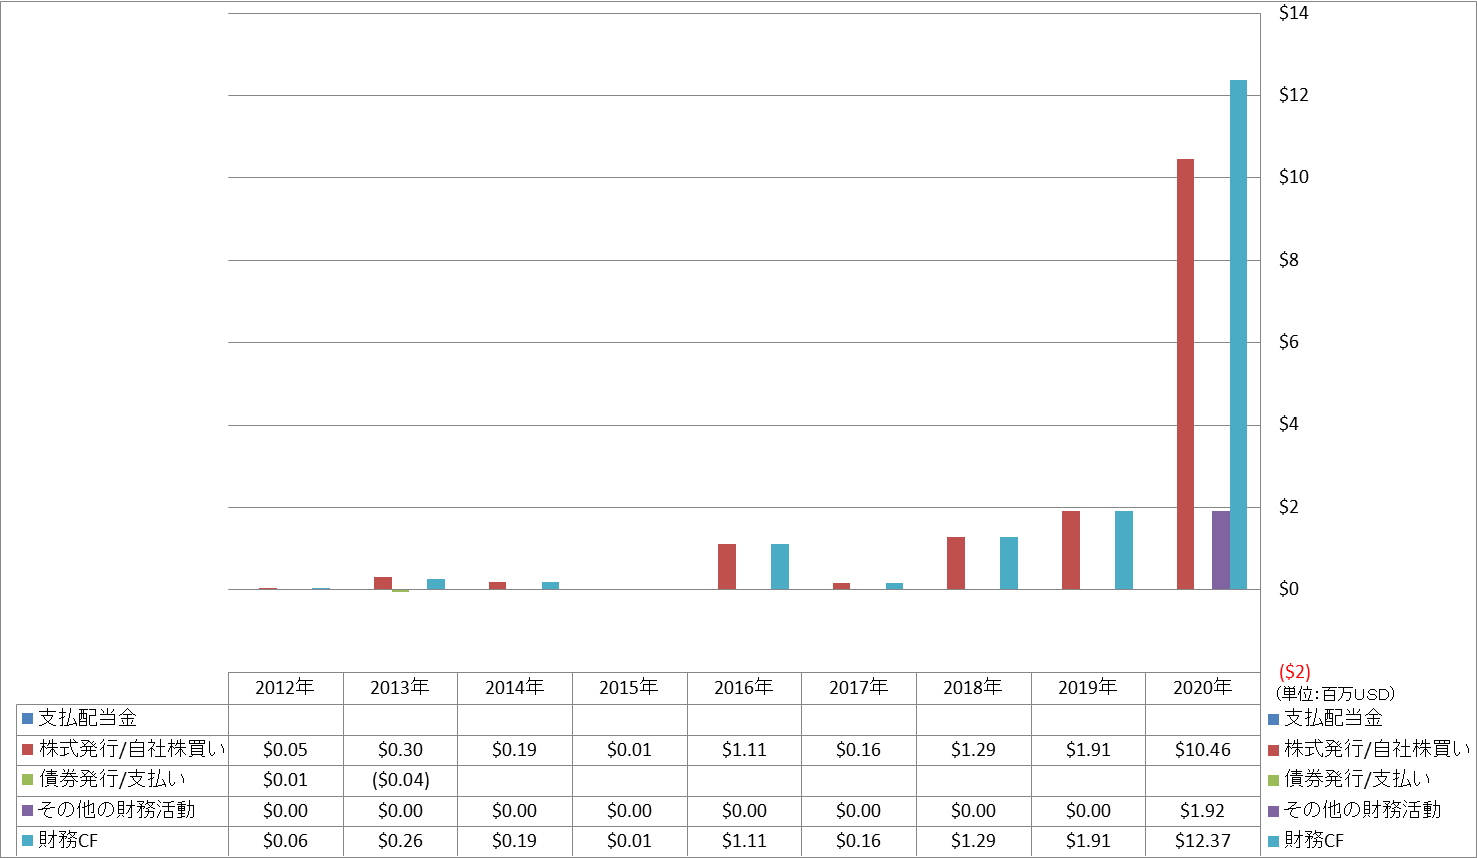
Task: Select the tall red 2020 株式発行 bar
Action: point(1185,374)
